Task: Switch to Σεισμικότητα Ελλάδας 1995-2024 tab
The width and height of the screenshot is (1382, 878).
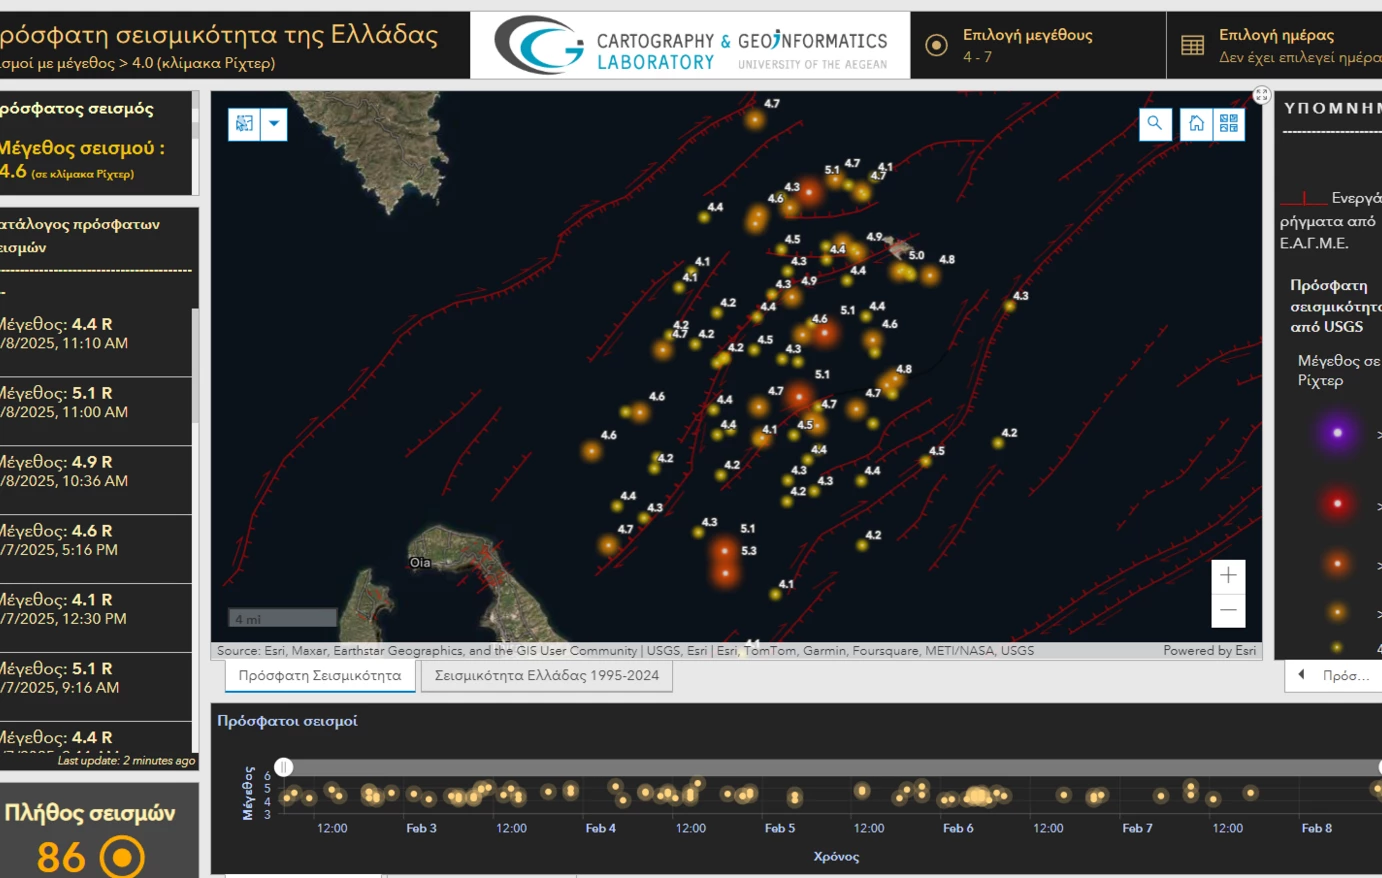Action: (547, 676)
